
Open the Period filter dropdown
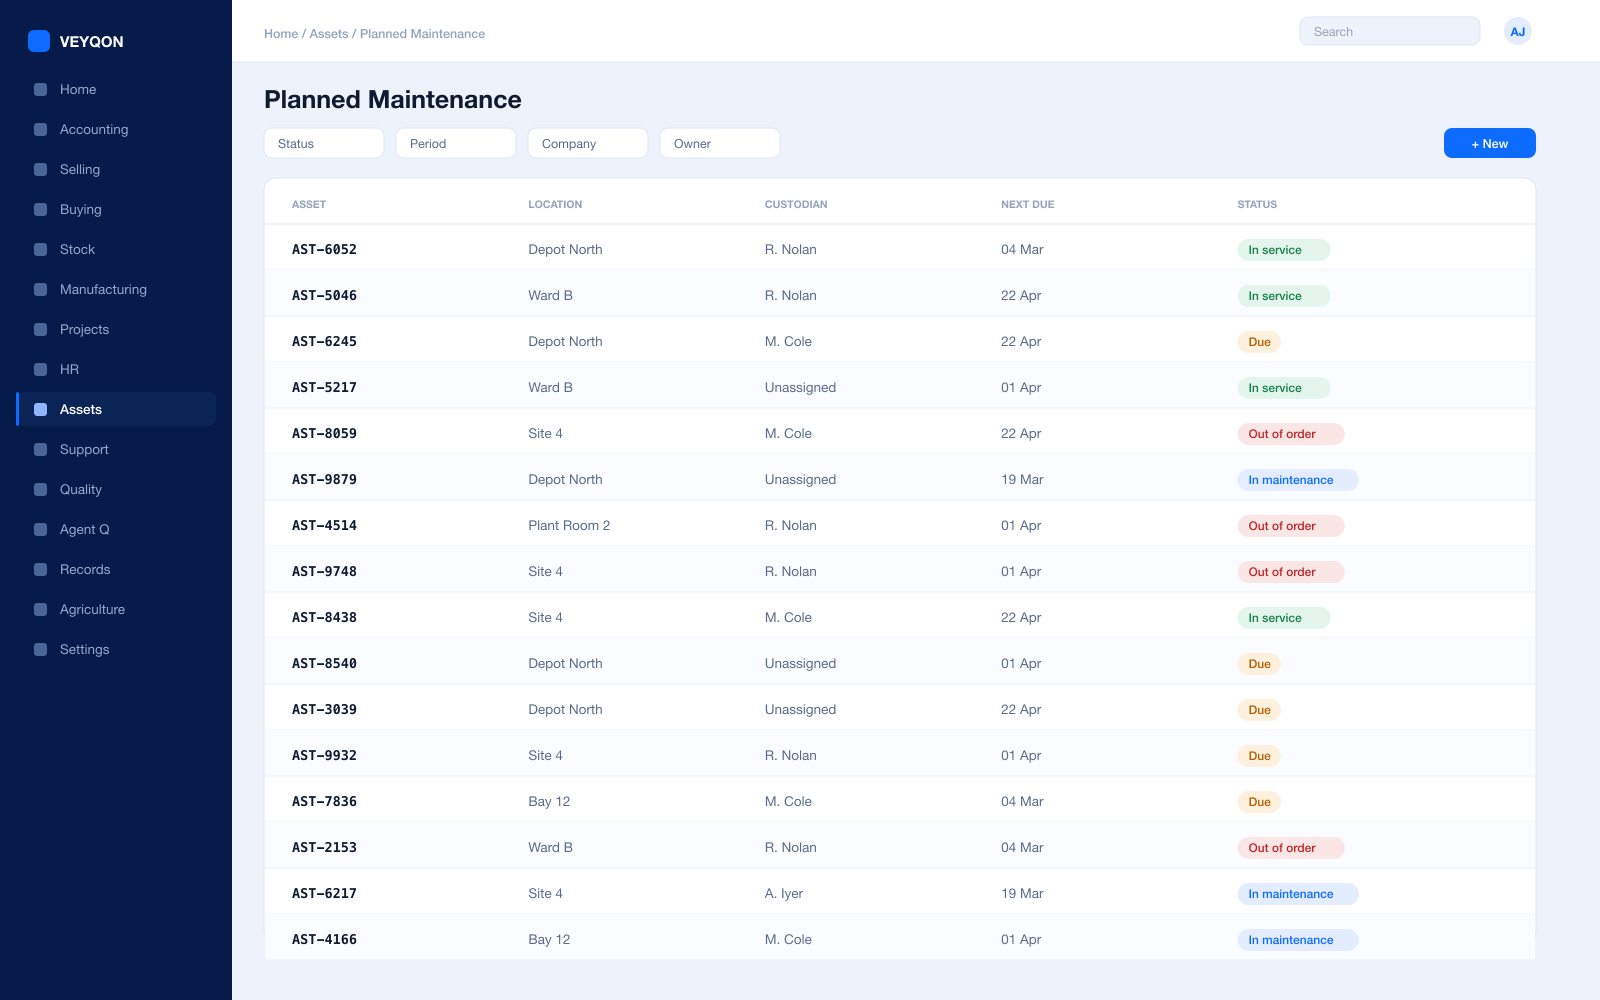pyautogui.click(x=456, y=143)
